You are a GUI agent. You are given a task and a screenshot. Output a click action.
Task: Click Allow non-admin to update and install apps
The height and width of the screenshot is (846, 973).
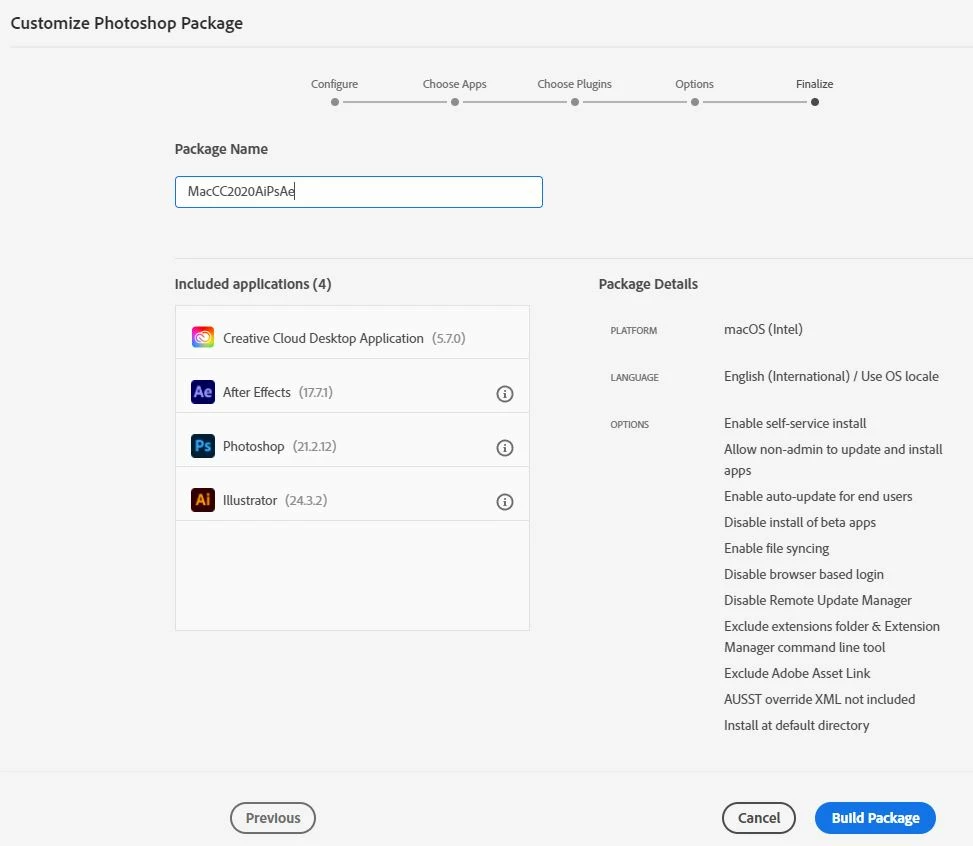(x=833, y=460)
